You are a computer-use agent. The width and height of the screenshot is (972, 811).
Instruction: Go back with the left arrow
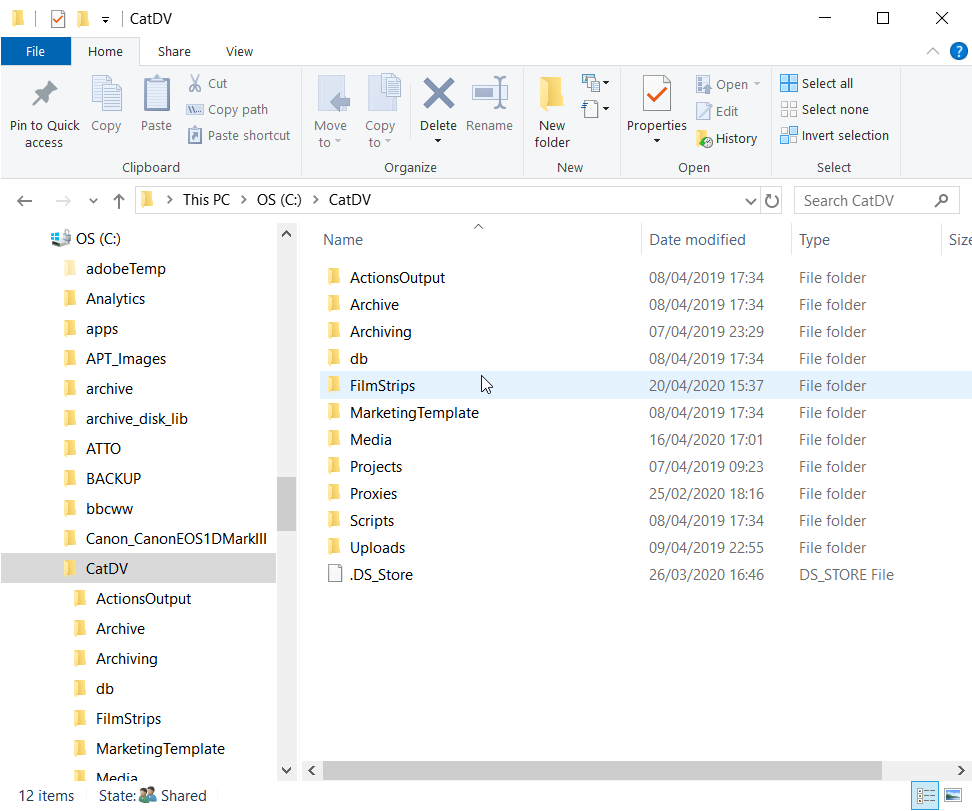point(25,201)
